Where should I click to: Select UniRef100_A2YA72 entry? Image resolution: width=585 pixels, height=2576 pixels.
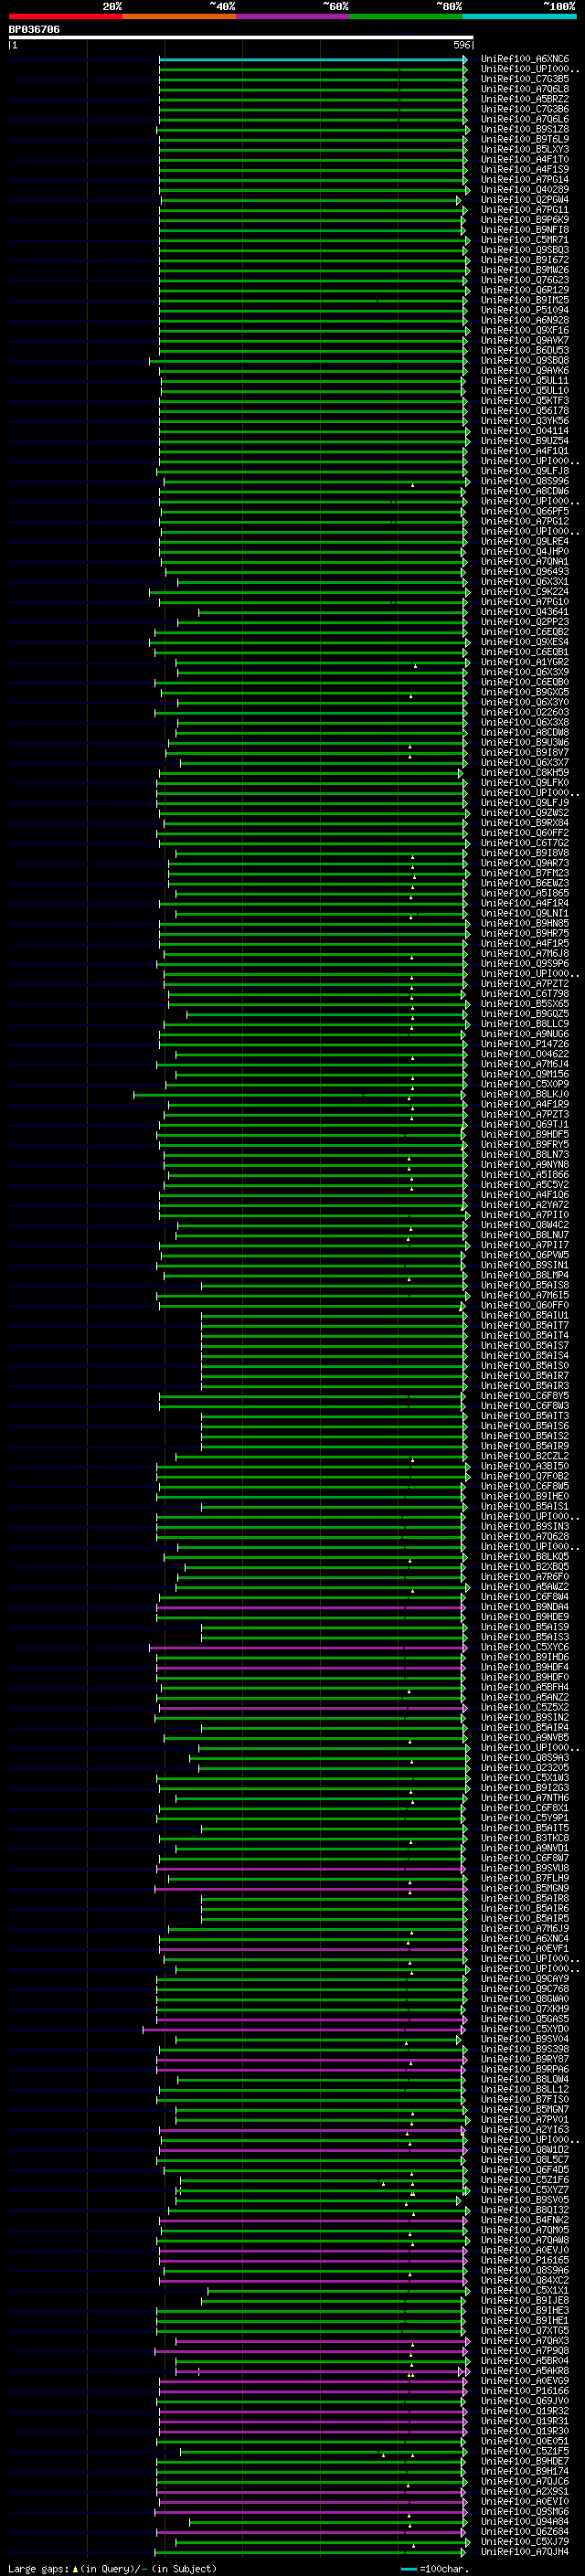coord(525,1205)
